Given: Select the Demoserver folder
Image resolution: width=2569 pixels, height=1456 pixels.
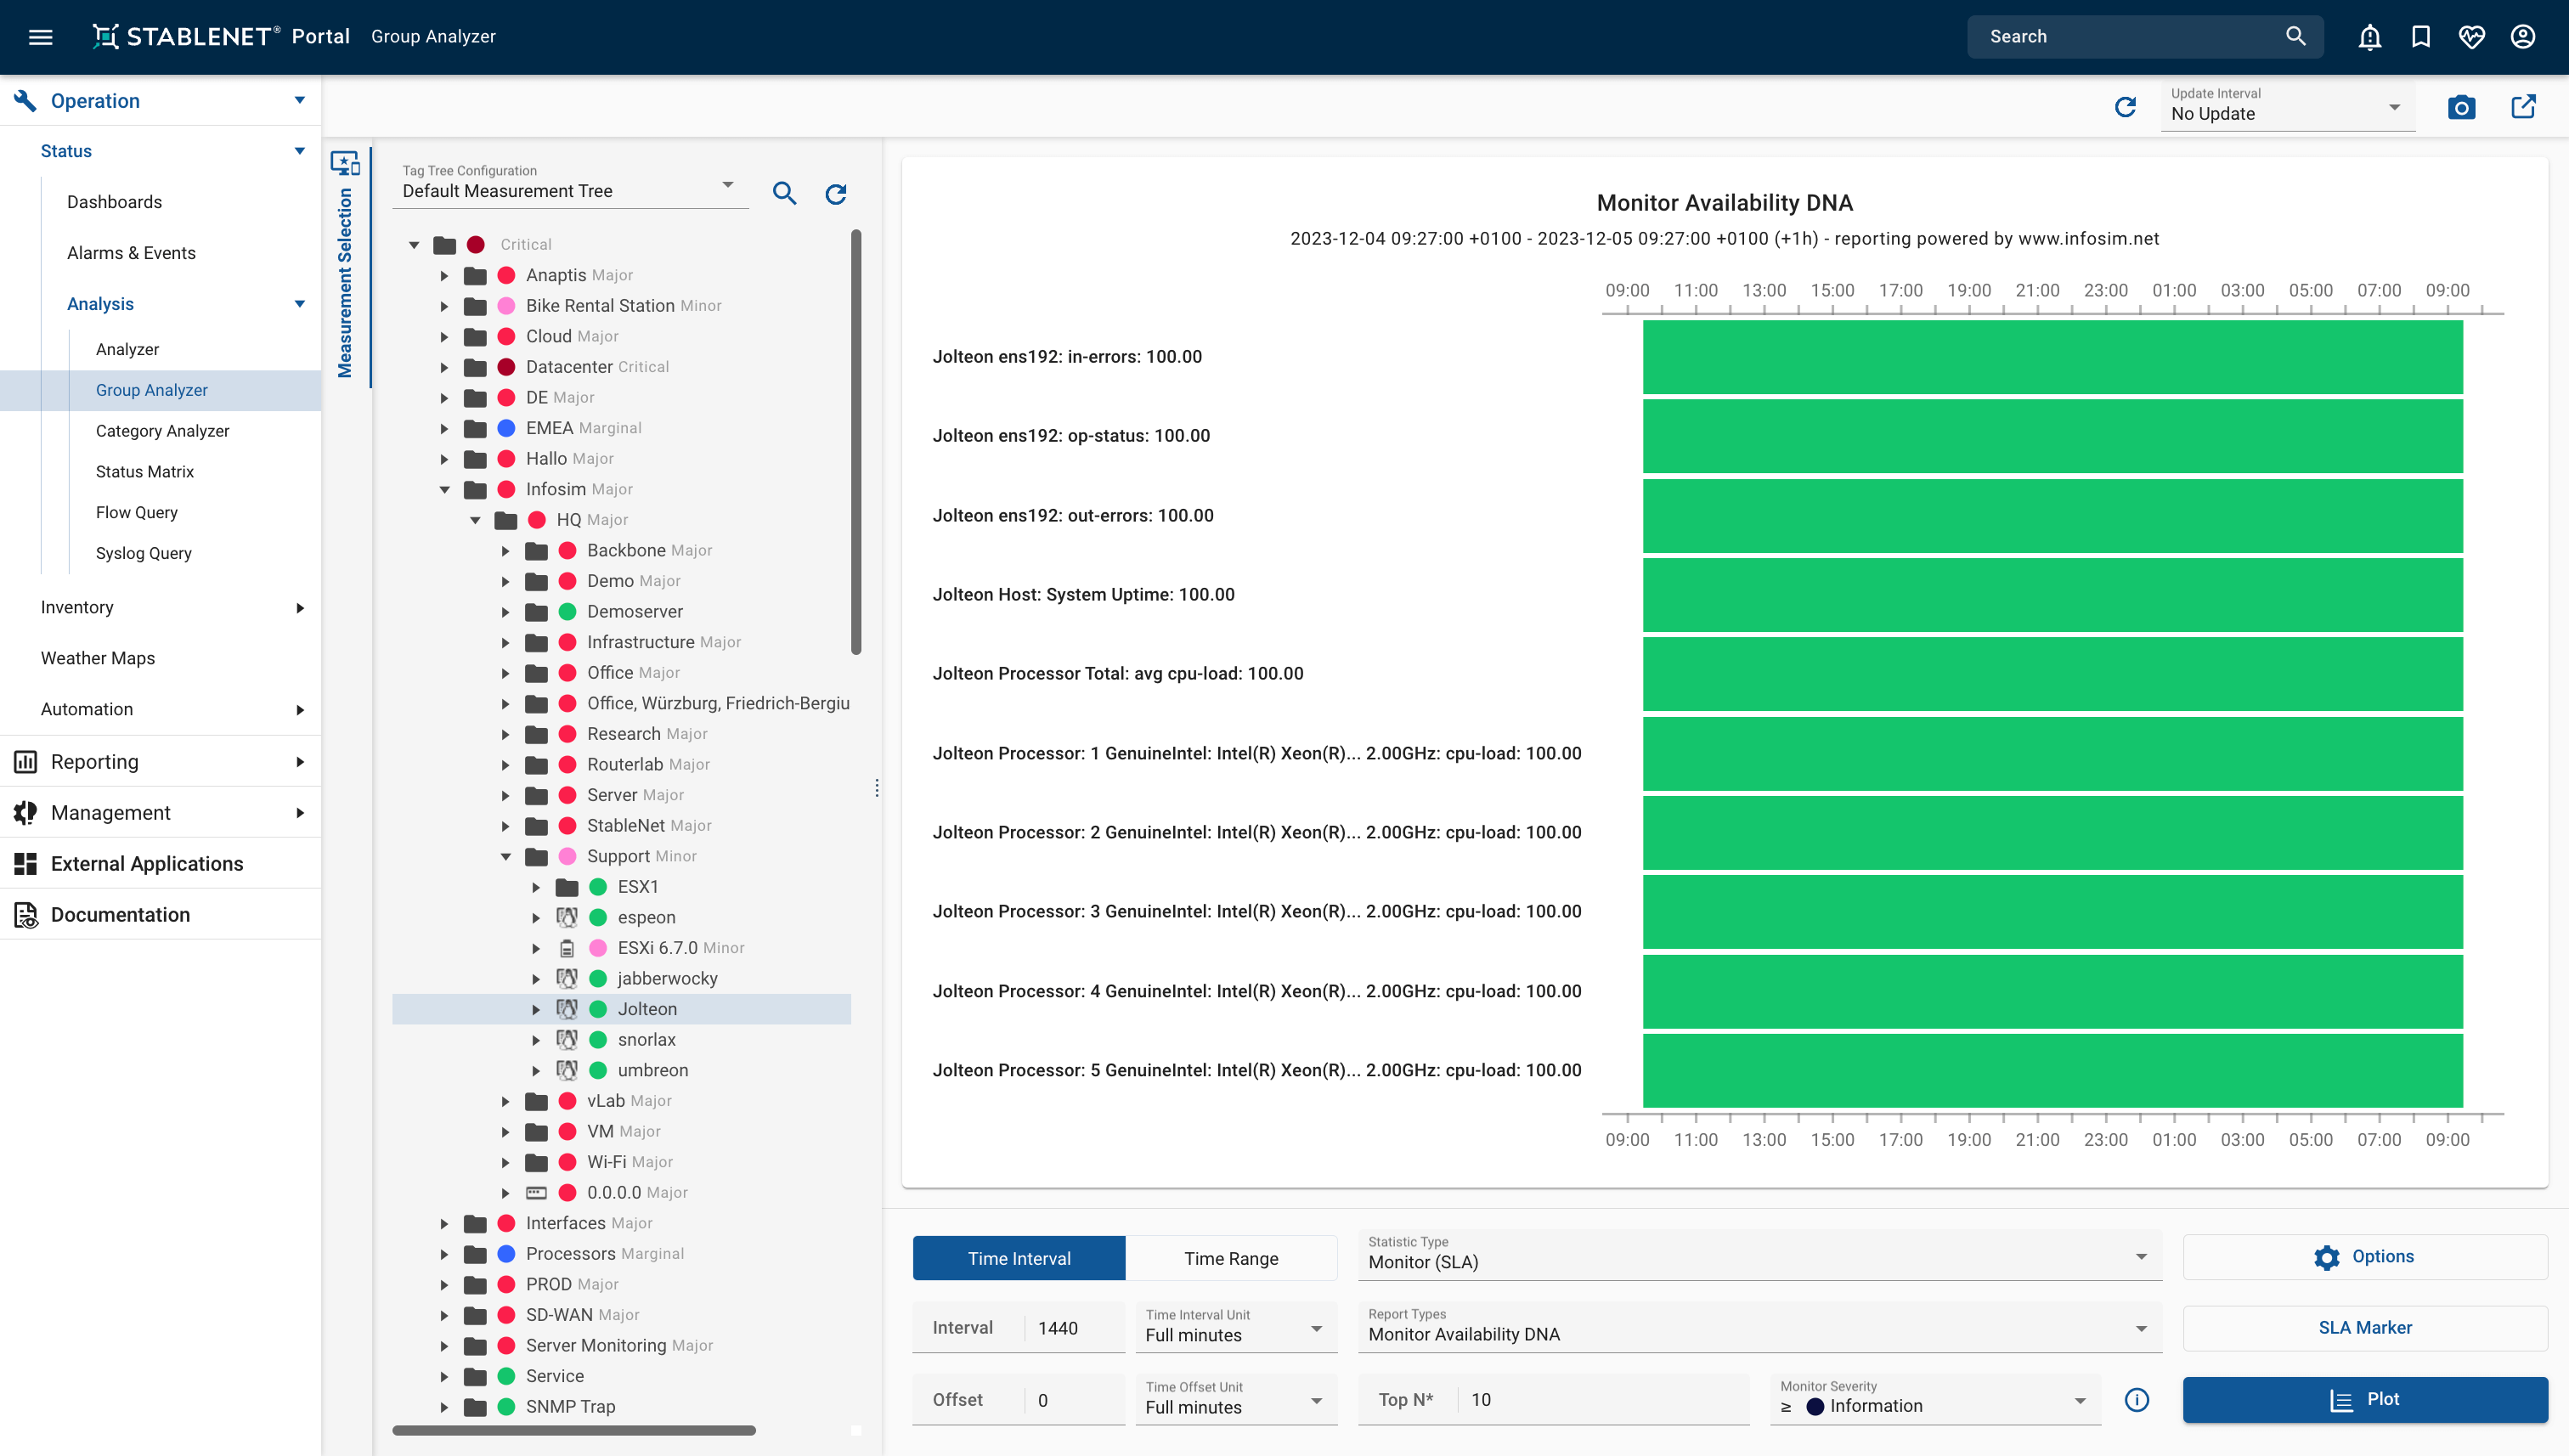Looking at the screenshot, I should click(x=635, y=612).
